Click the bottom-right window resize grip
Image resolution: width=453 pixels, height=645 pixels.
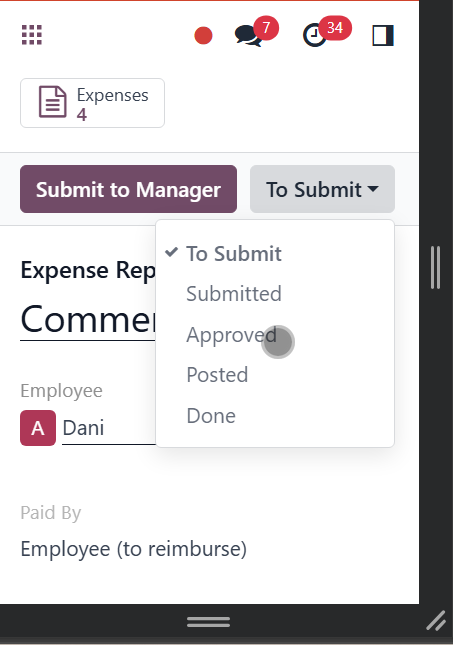pos(436,621)
